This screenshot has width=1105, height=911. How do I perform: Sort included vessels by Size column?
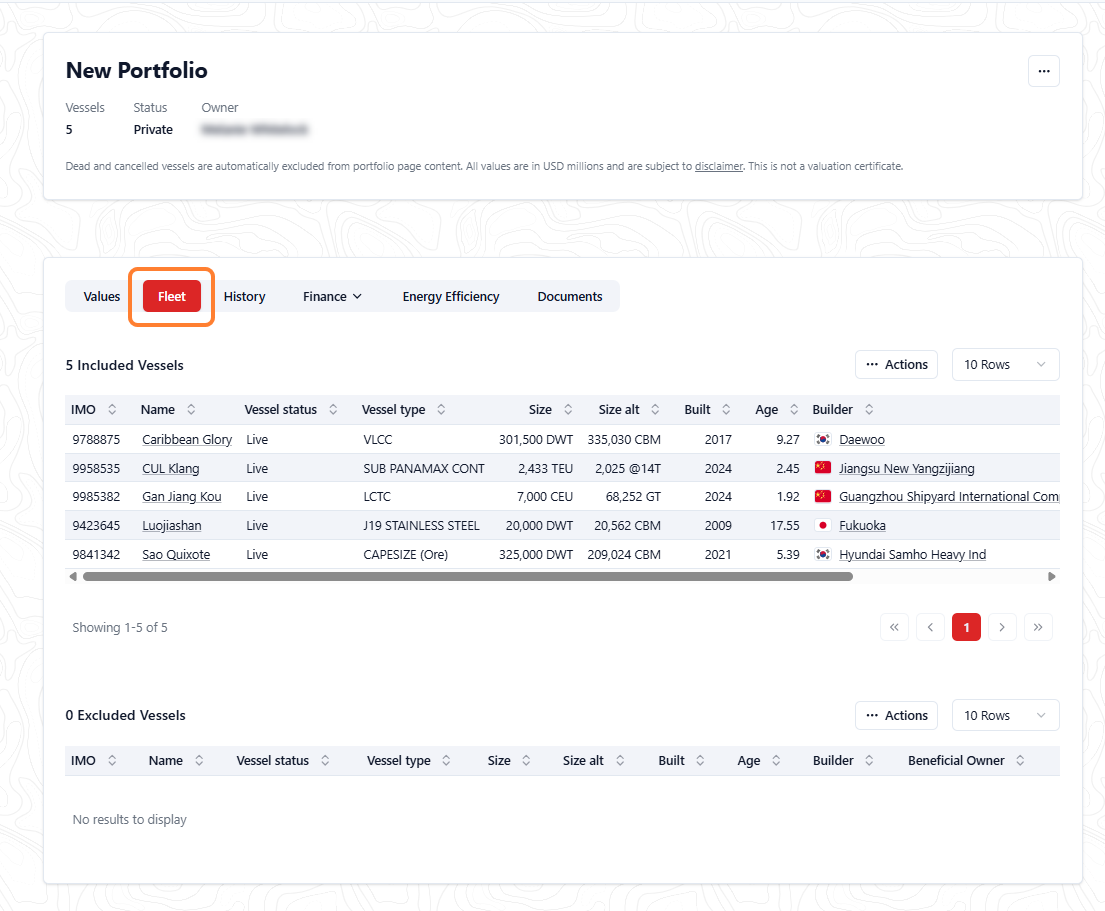(568, 409)
